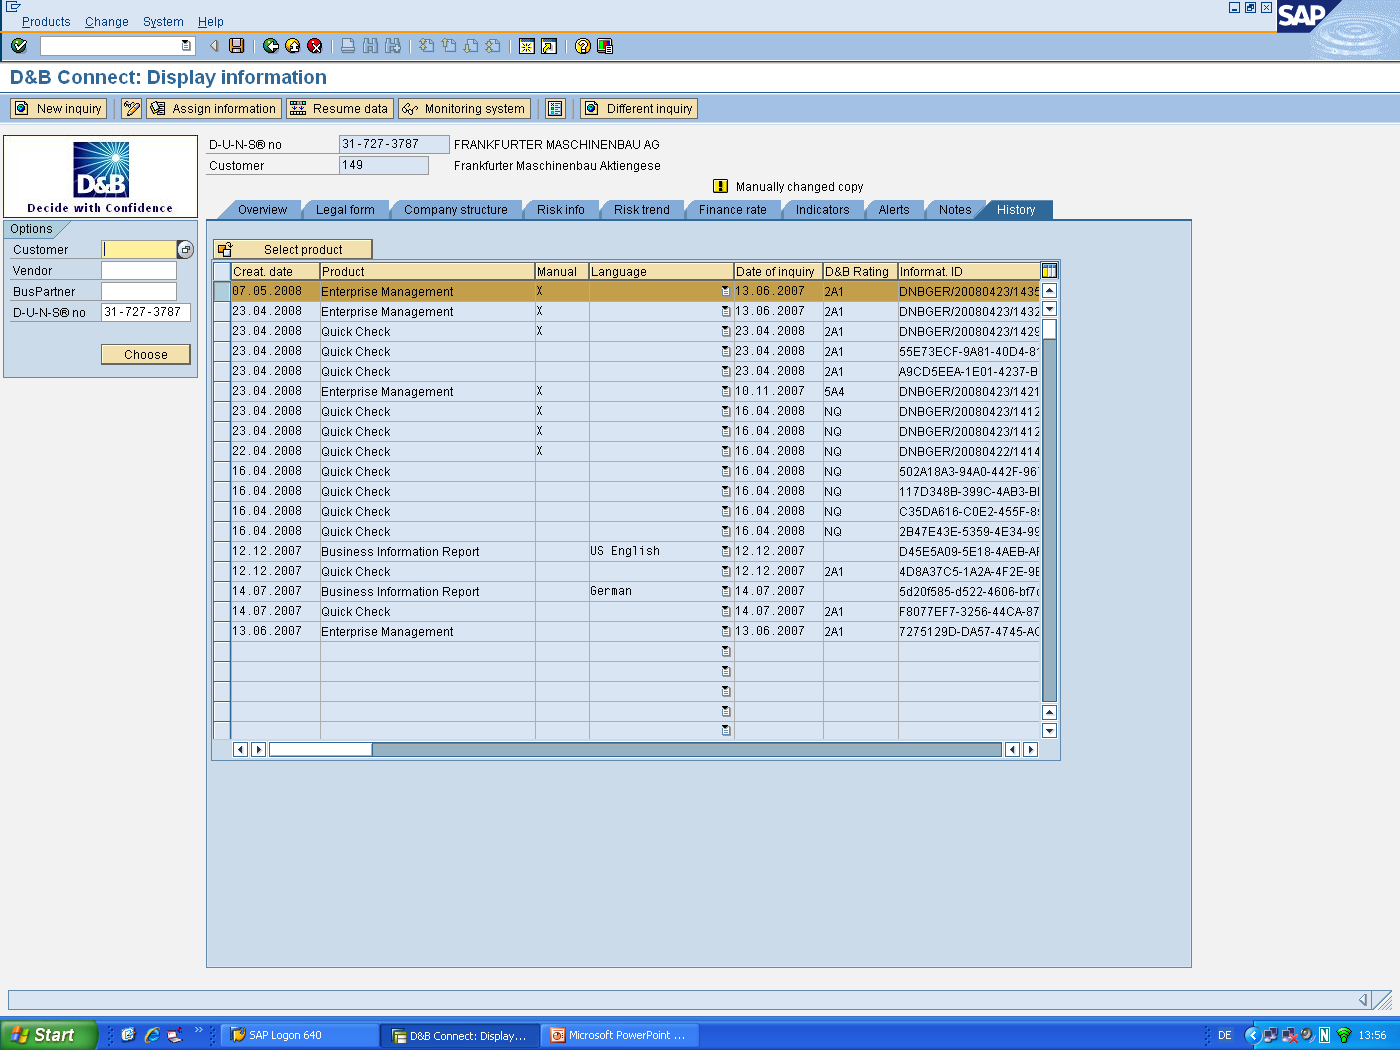
Task: Click the list icon before Different inquiry
Action: pyautogui.click(x=556, y=109)
